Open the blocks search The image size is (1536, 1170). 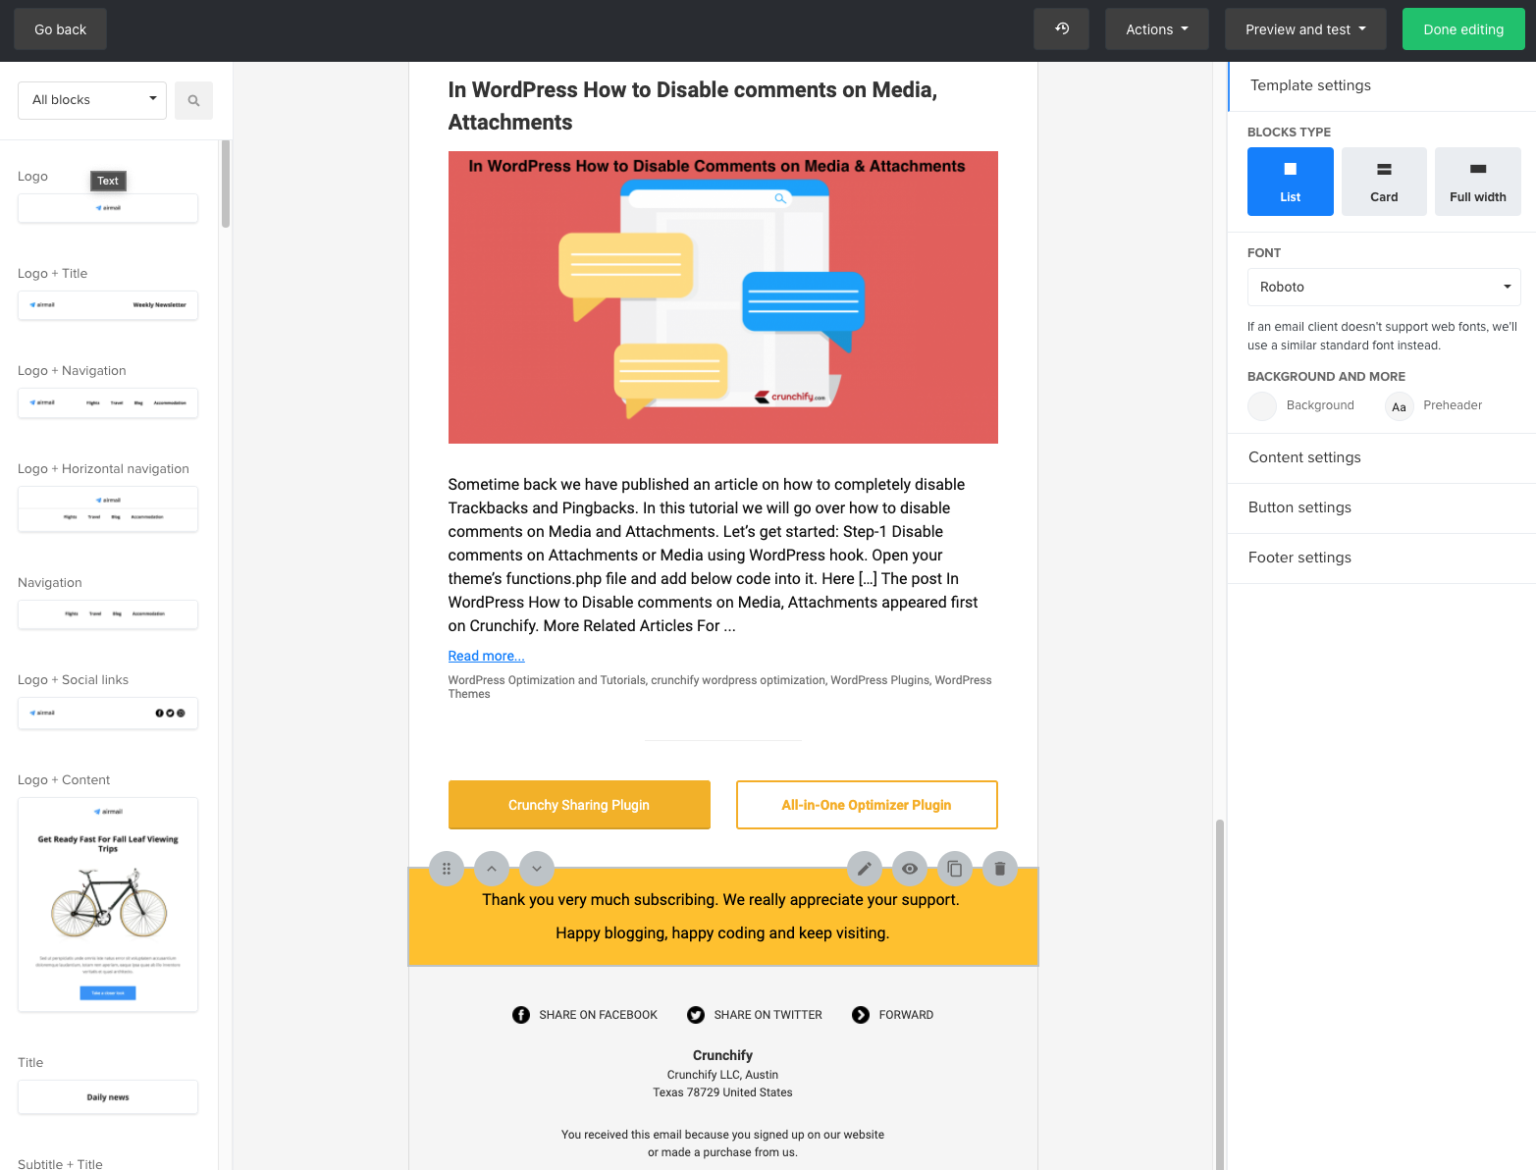click(x=193, y=100)
